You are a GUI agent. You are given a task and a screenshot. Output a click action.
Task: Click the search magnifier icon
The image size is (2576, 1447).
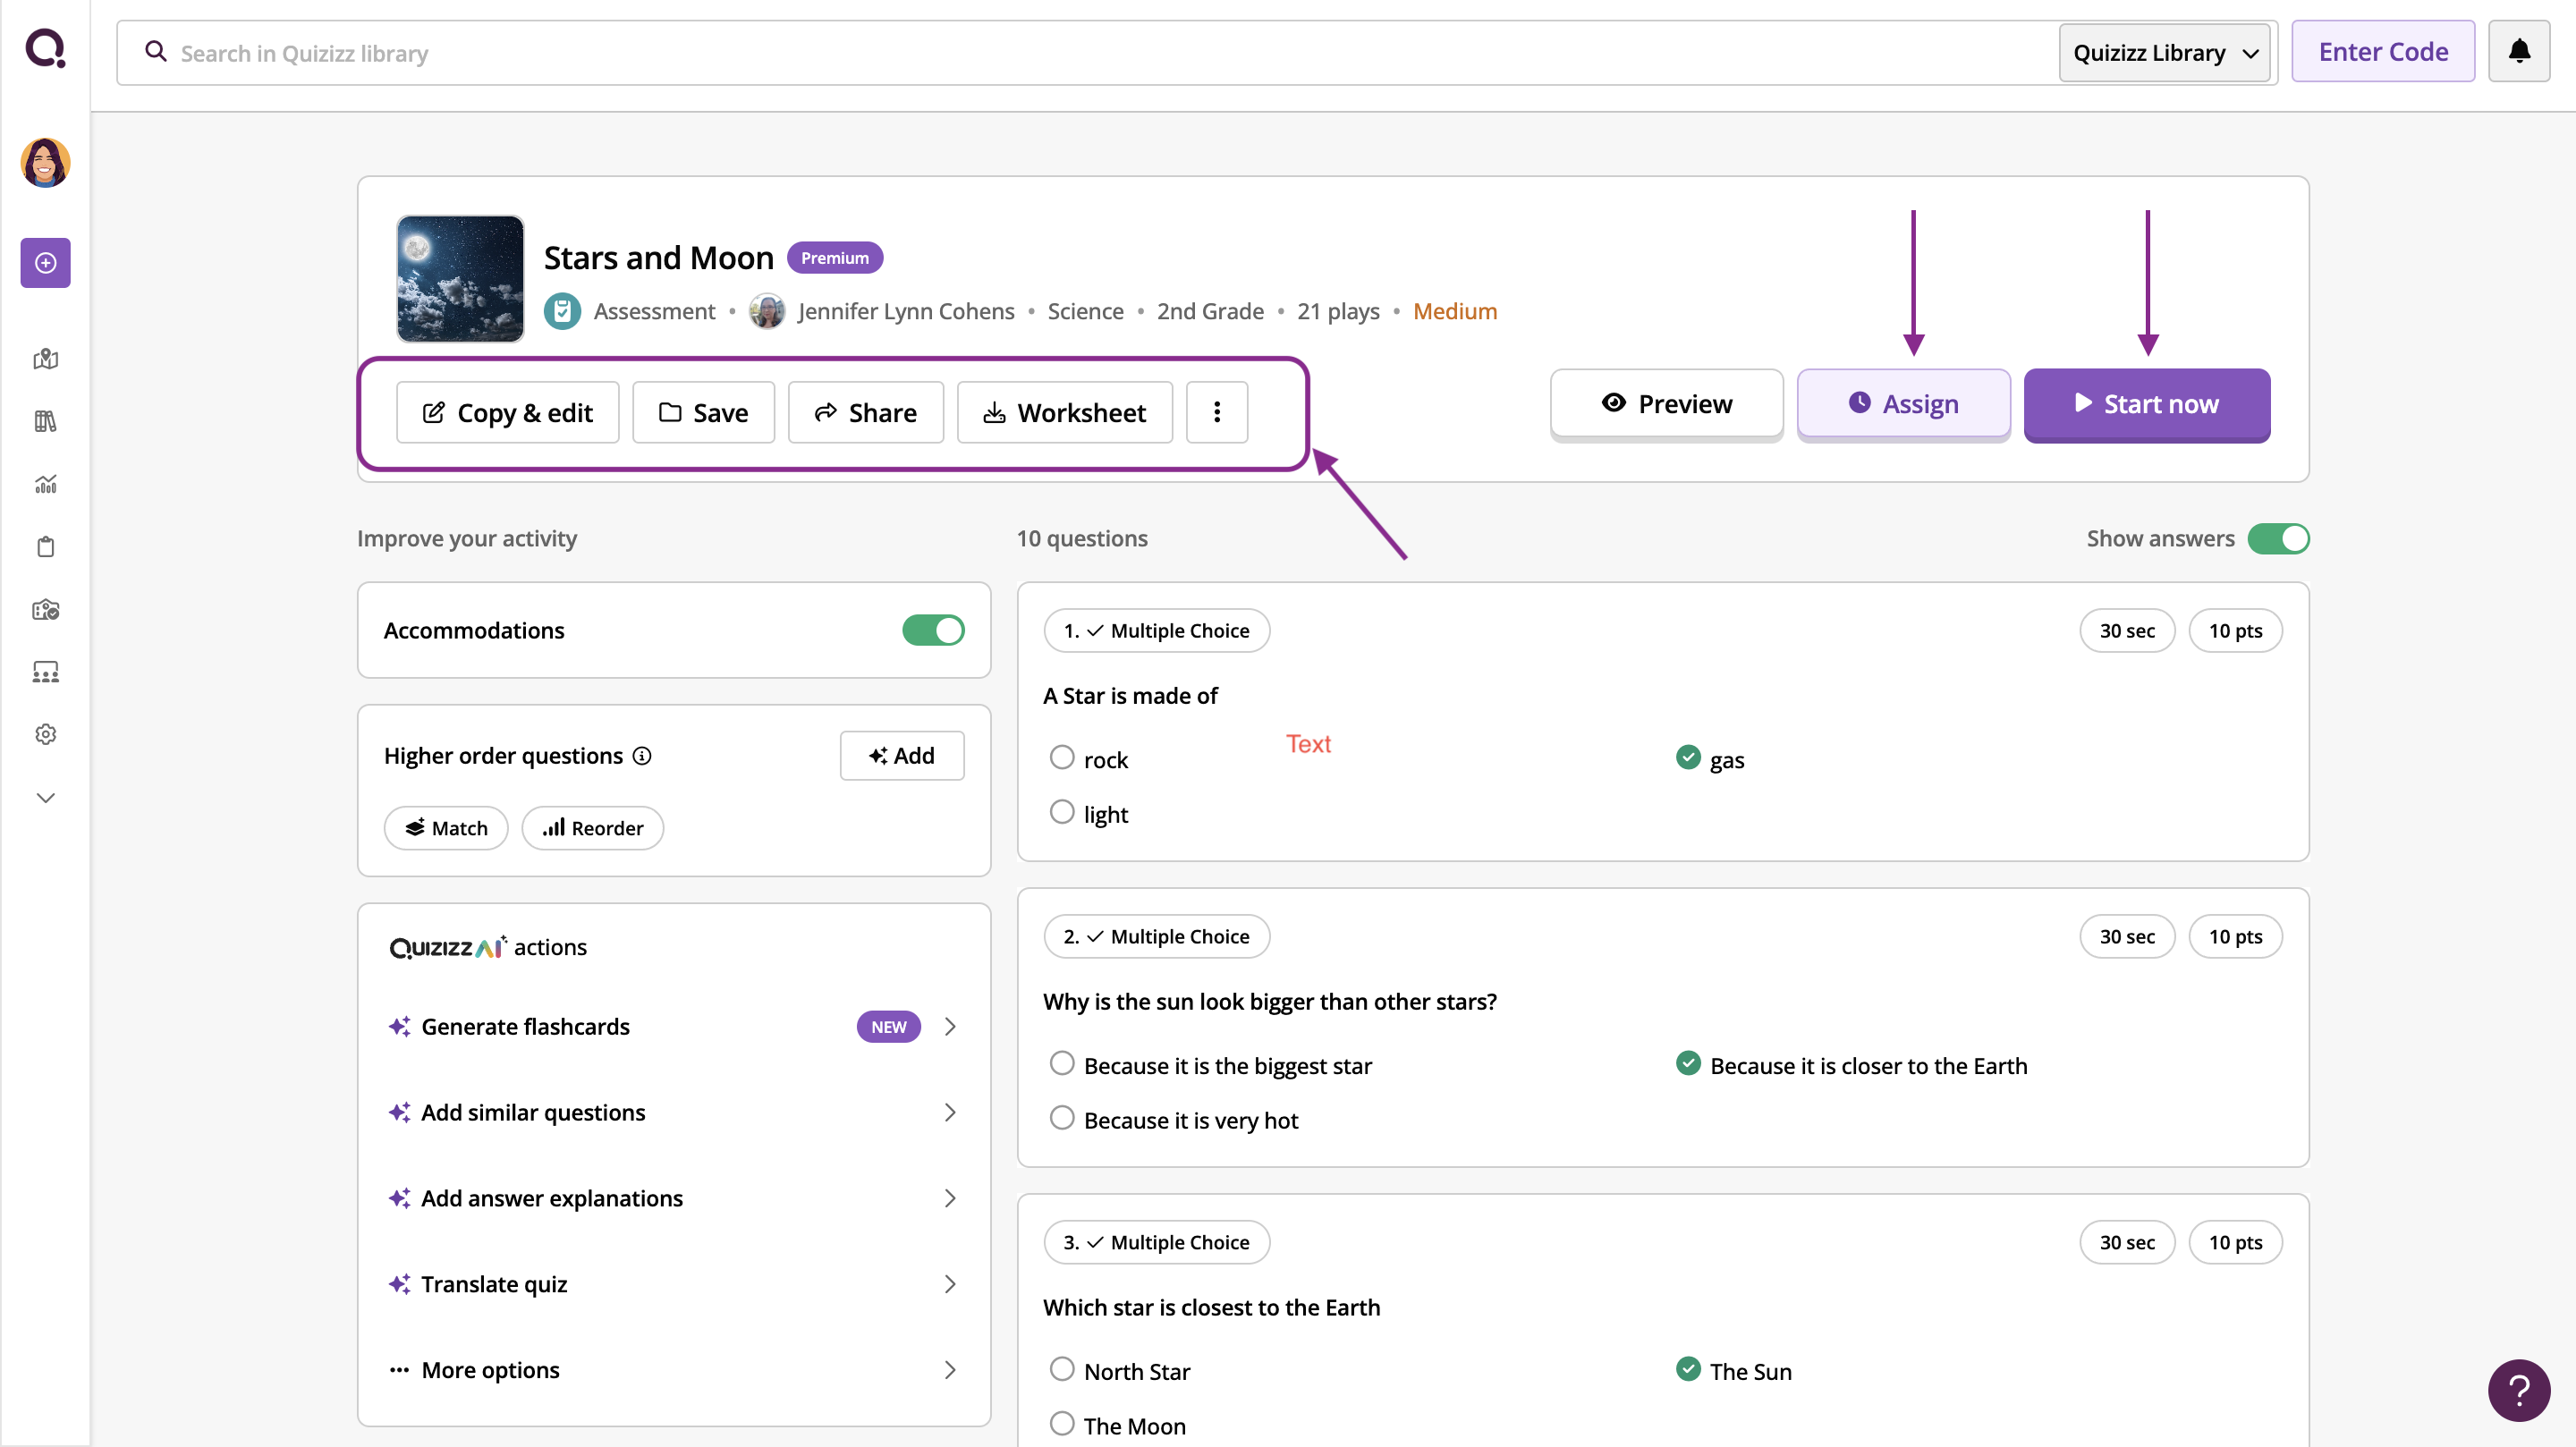tap(156, 51)
